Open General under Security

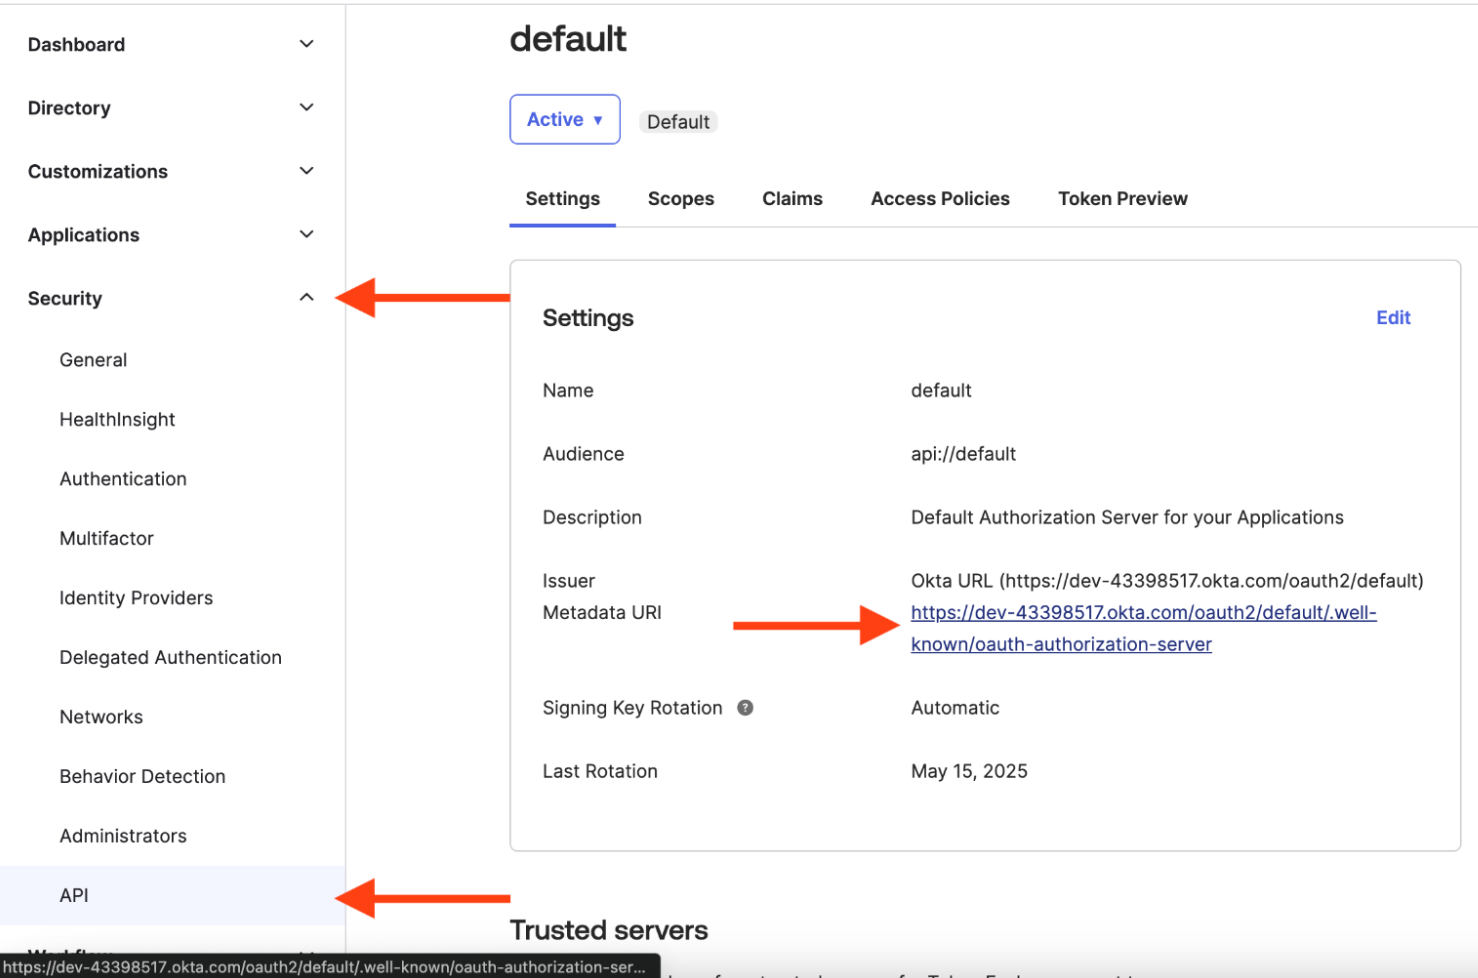pyautogui.click(x=93, y=360)
